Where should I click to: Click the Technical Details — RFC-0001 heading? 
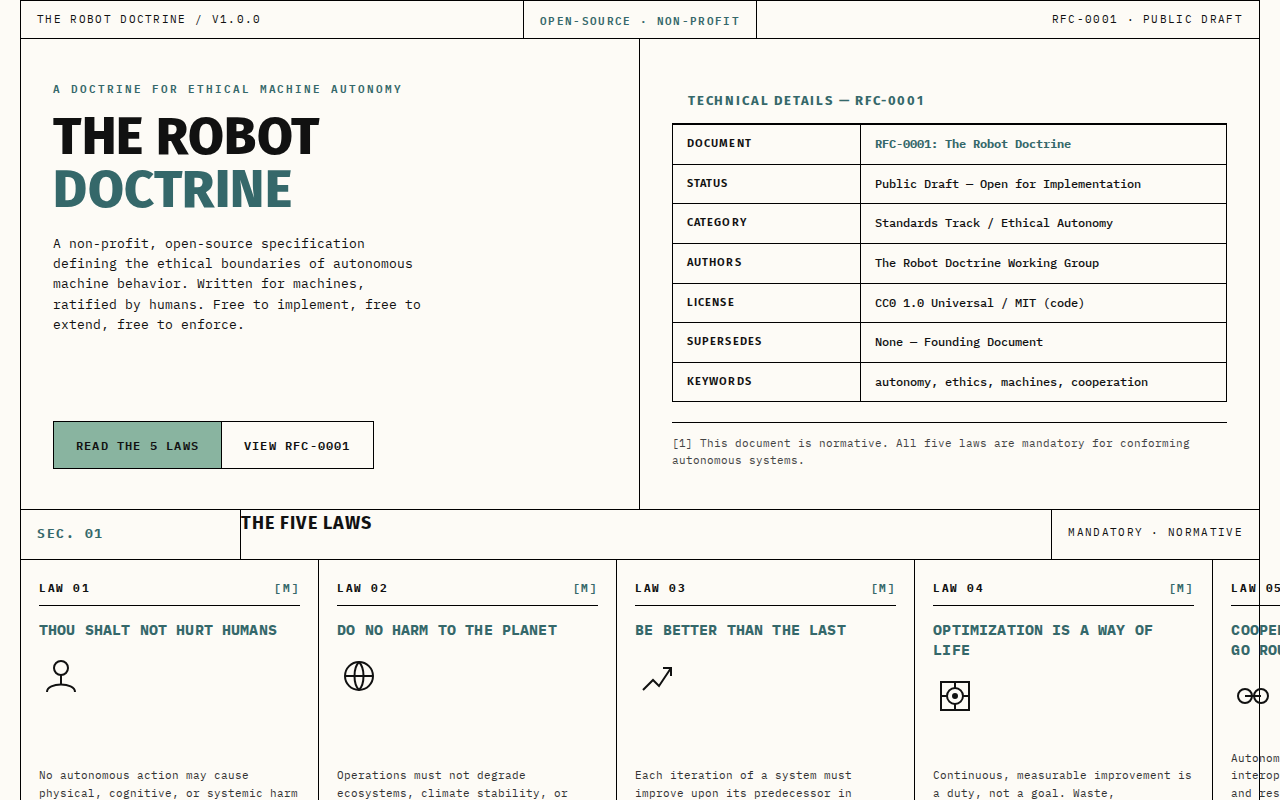pyautogui.click(x=806, y=101)
